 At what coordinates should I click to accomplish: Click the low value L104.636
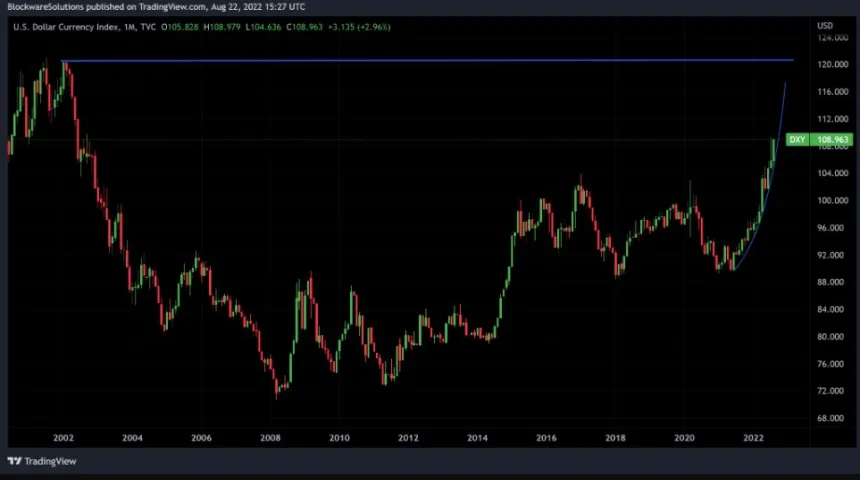263,27
